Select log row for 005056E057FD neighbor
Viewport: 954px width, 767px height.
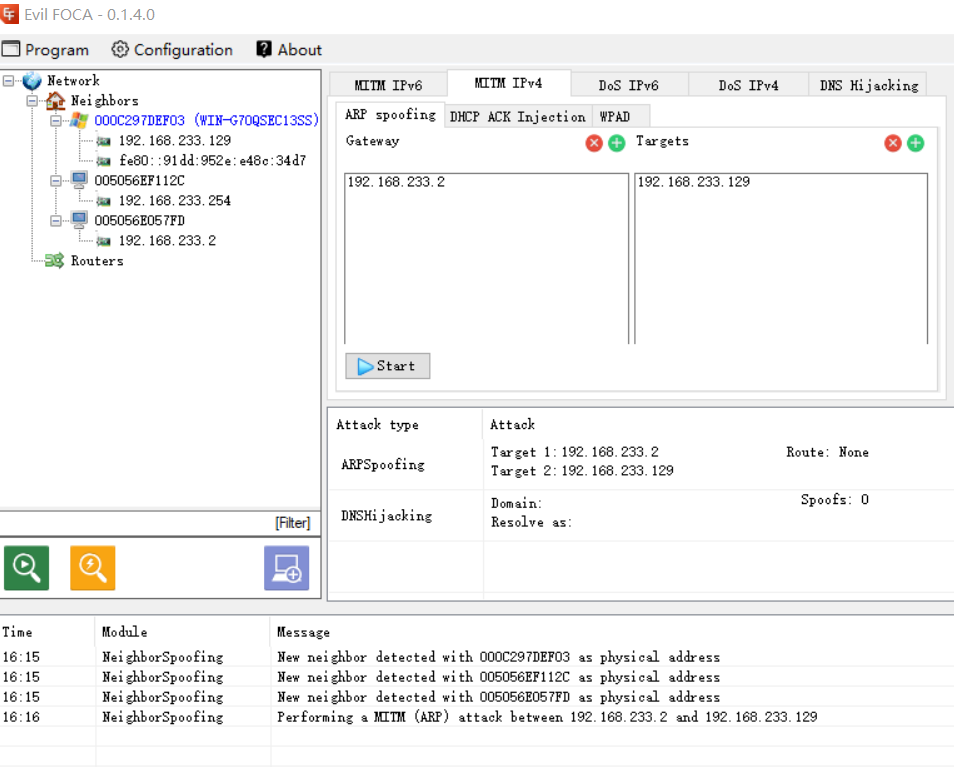pyautogui.click(x=477, y=697)
